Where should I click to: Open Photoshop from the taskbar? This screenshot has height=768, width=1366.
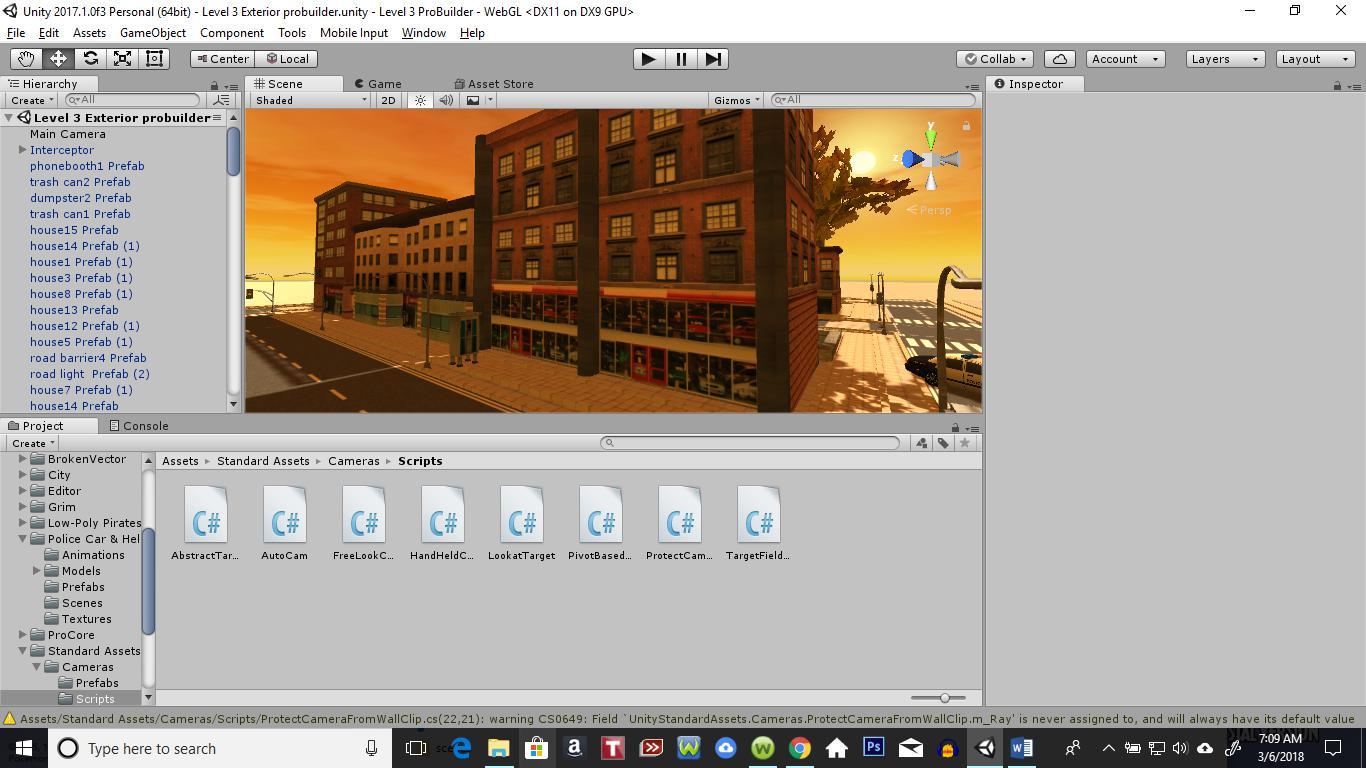click(873, 748)
